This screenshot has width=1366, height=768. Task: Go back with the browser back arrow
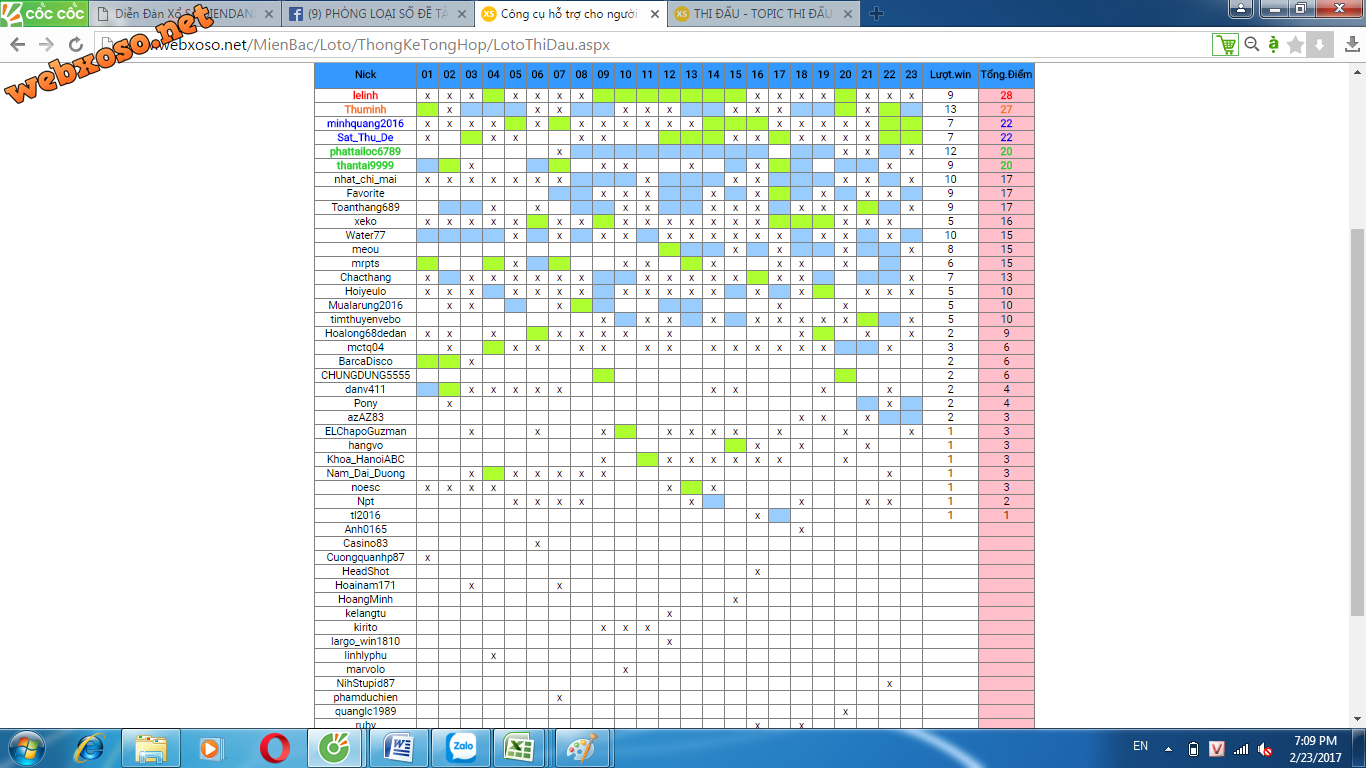click(18, 45)
